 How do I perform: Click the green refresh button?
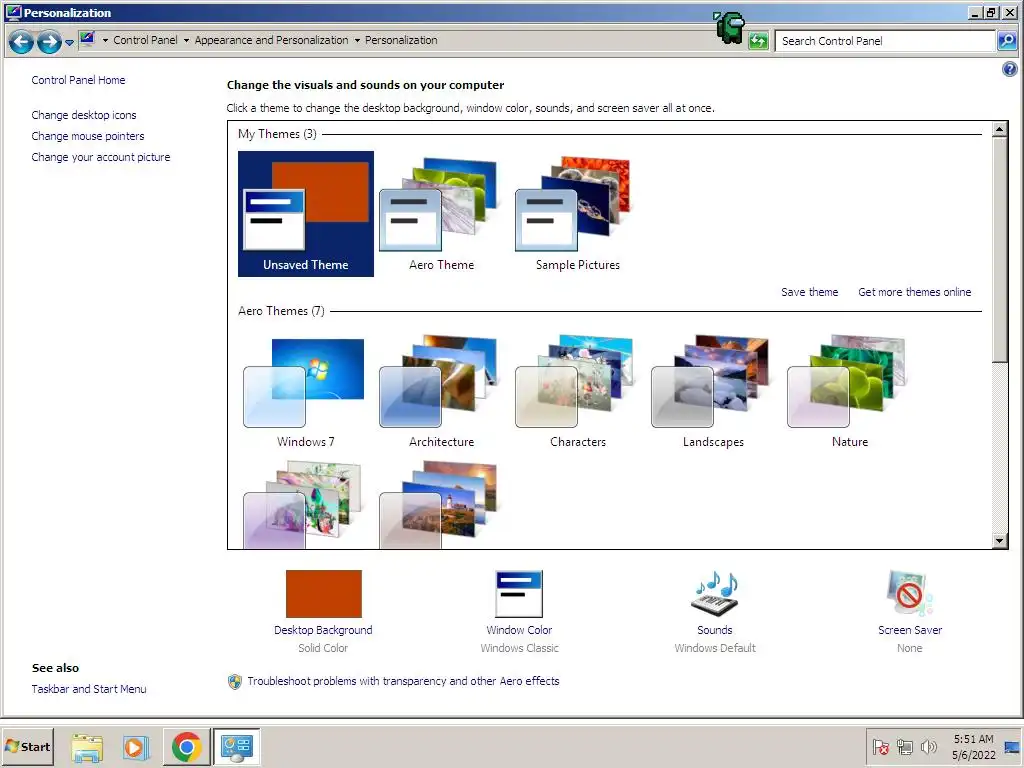[758, 41]
